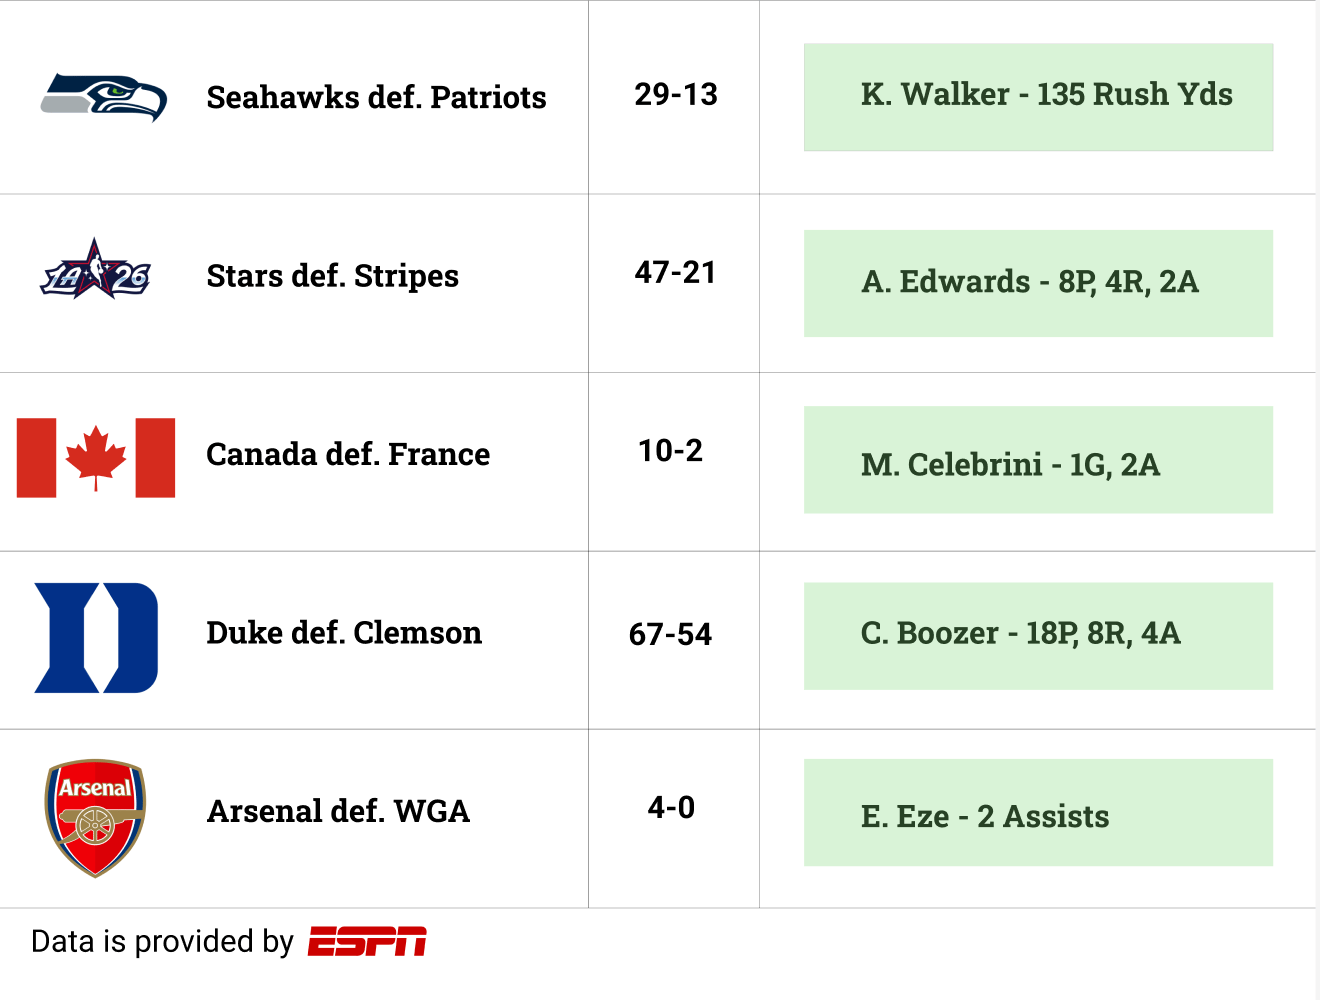This screenshot has height=1000, width=1320.
Task: Open Canada def. France result
Action: 348,454
